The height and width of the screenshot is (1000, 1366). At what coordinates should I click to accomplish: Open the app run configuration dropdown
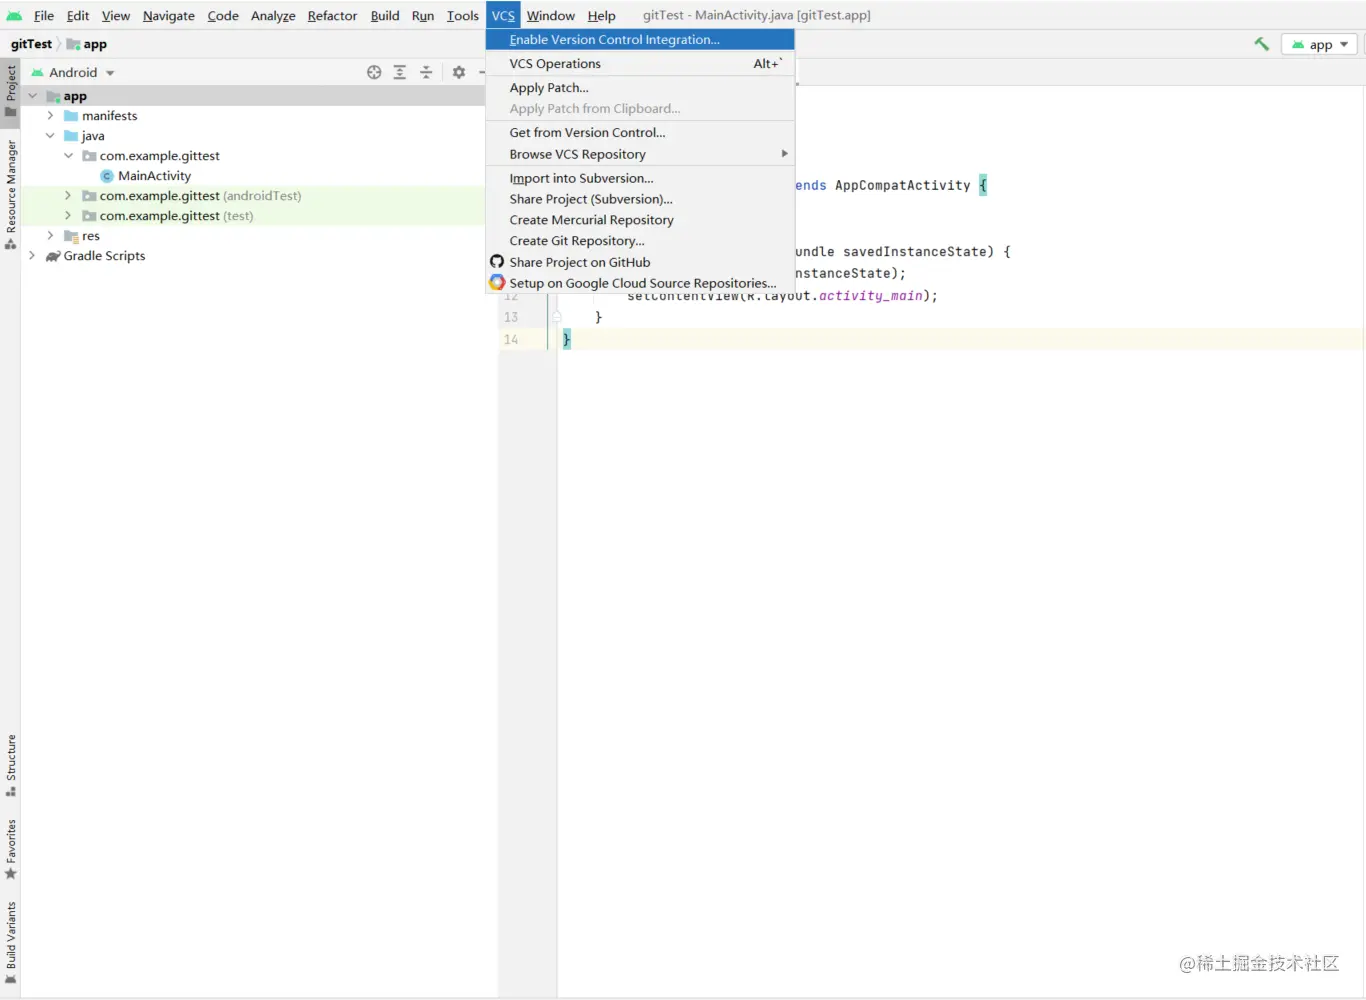[x=1320, y=44]
